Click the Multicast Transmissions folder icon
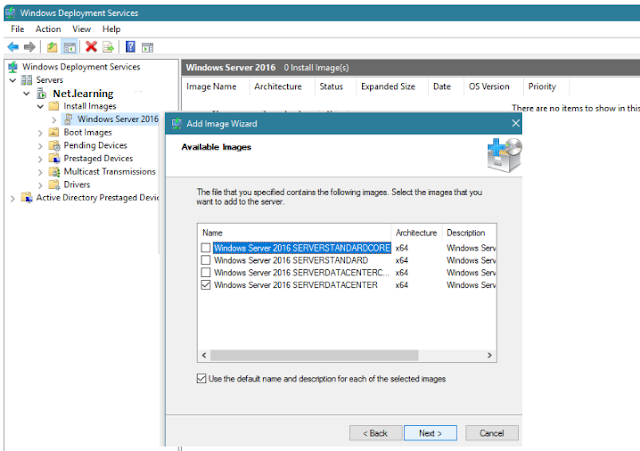This screenshot has height=451, width=640. pos(54,171)
